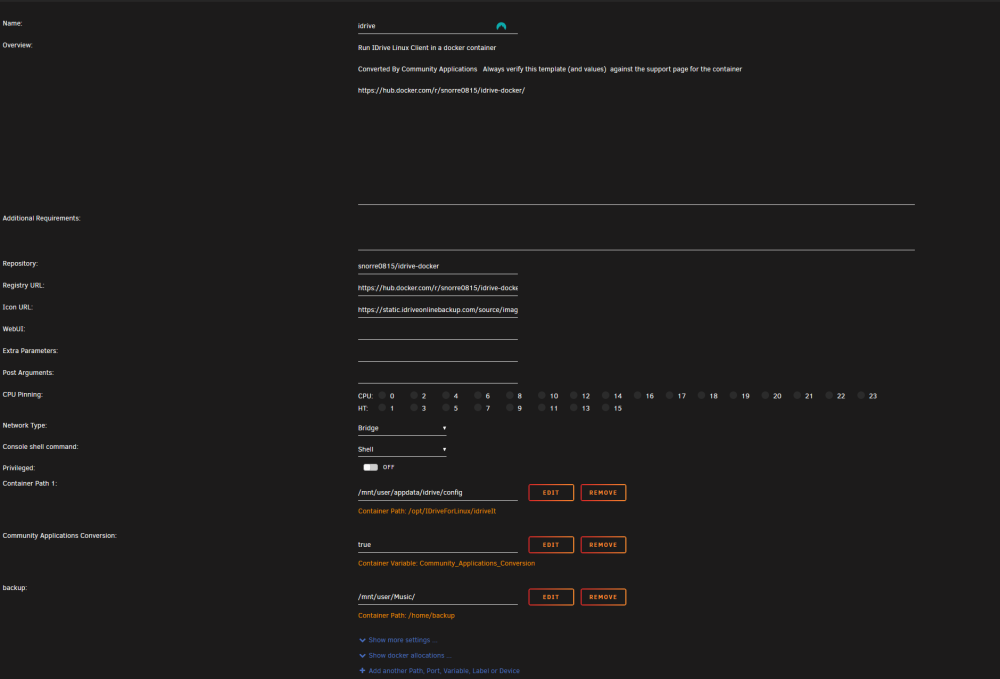Image resolution: width=1000 pixels, height=679 pixels.
Task: Pin HT core 5
Action: [446, 407]
